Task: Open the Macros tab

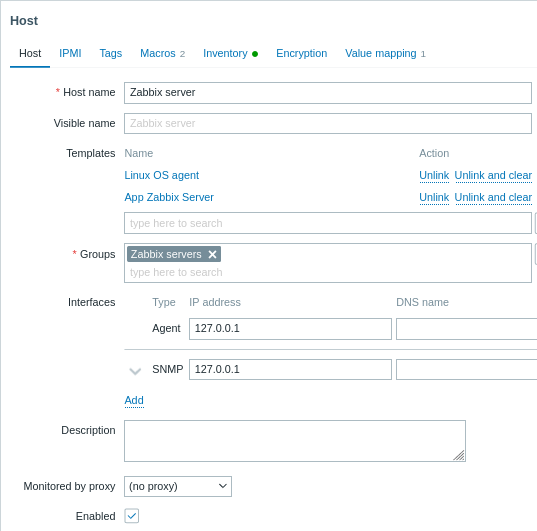Action: coord(162,53)
